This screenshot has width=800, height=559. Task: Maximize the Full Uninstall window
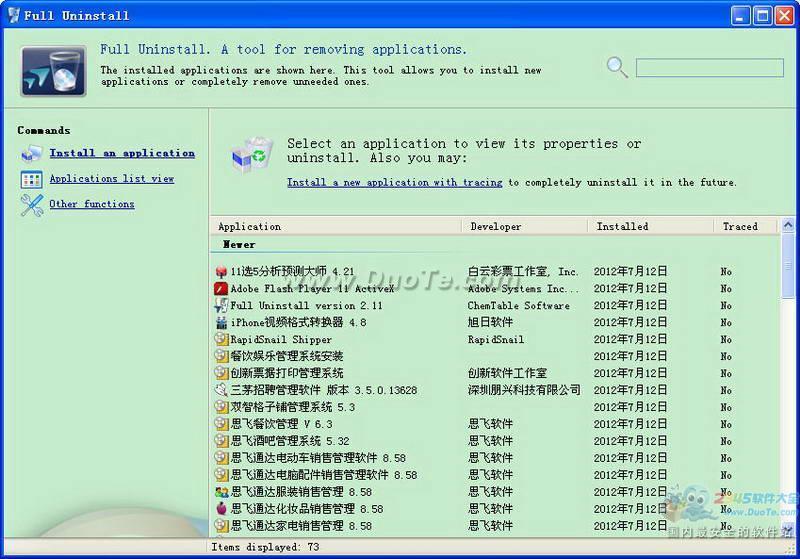tap(763, 15)
